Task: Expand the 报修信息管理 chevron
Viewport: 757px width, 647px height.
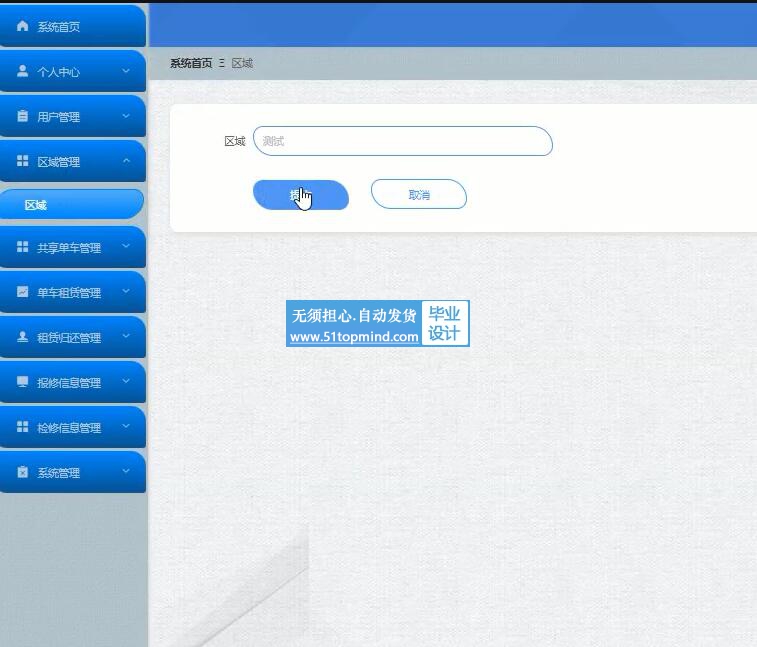Action: click(126, 381)
